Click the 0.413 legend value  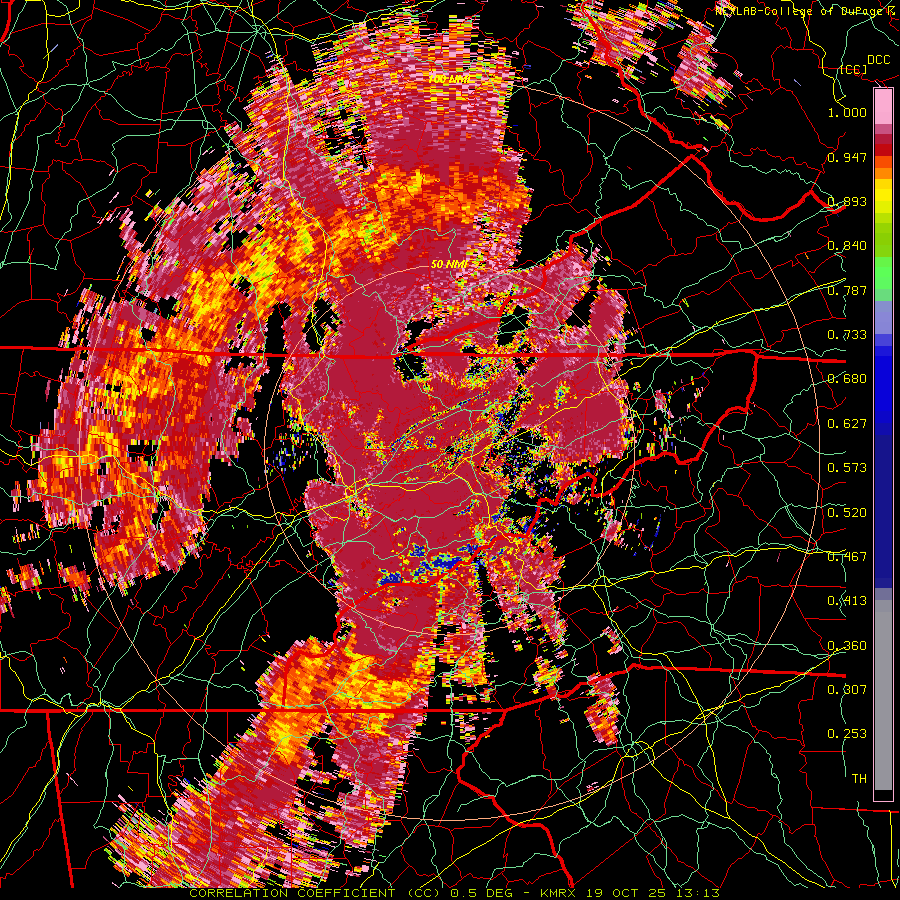pos(847,601)
